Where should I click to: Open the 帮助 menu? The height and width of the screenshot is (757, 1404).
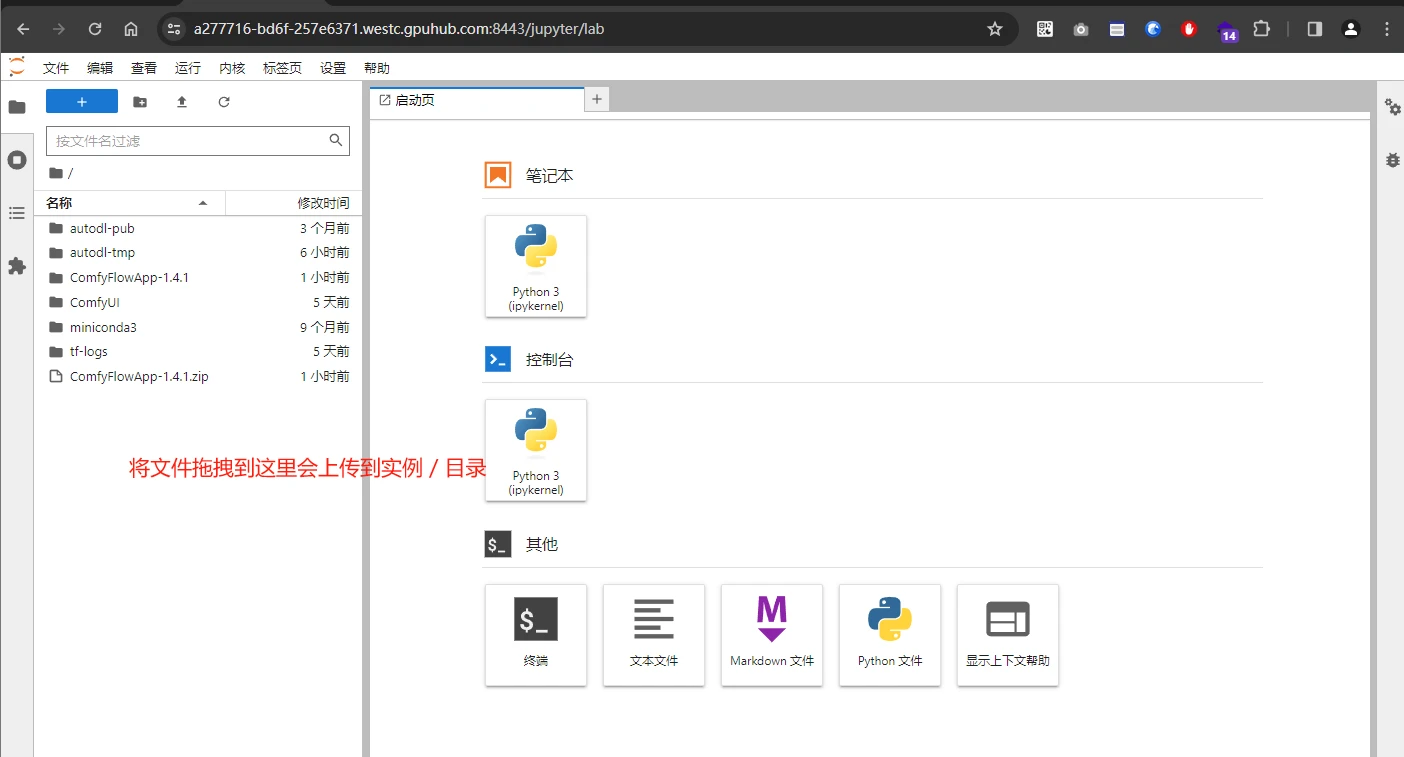377,68
